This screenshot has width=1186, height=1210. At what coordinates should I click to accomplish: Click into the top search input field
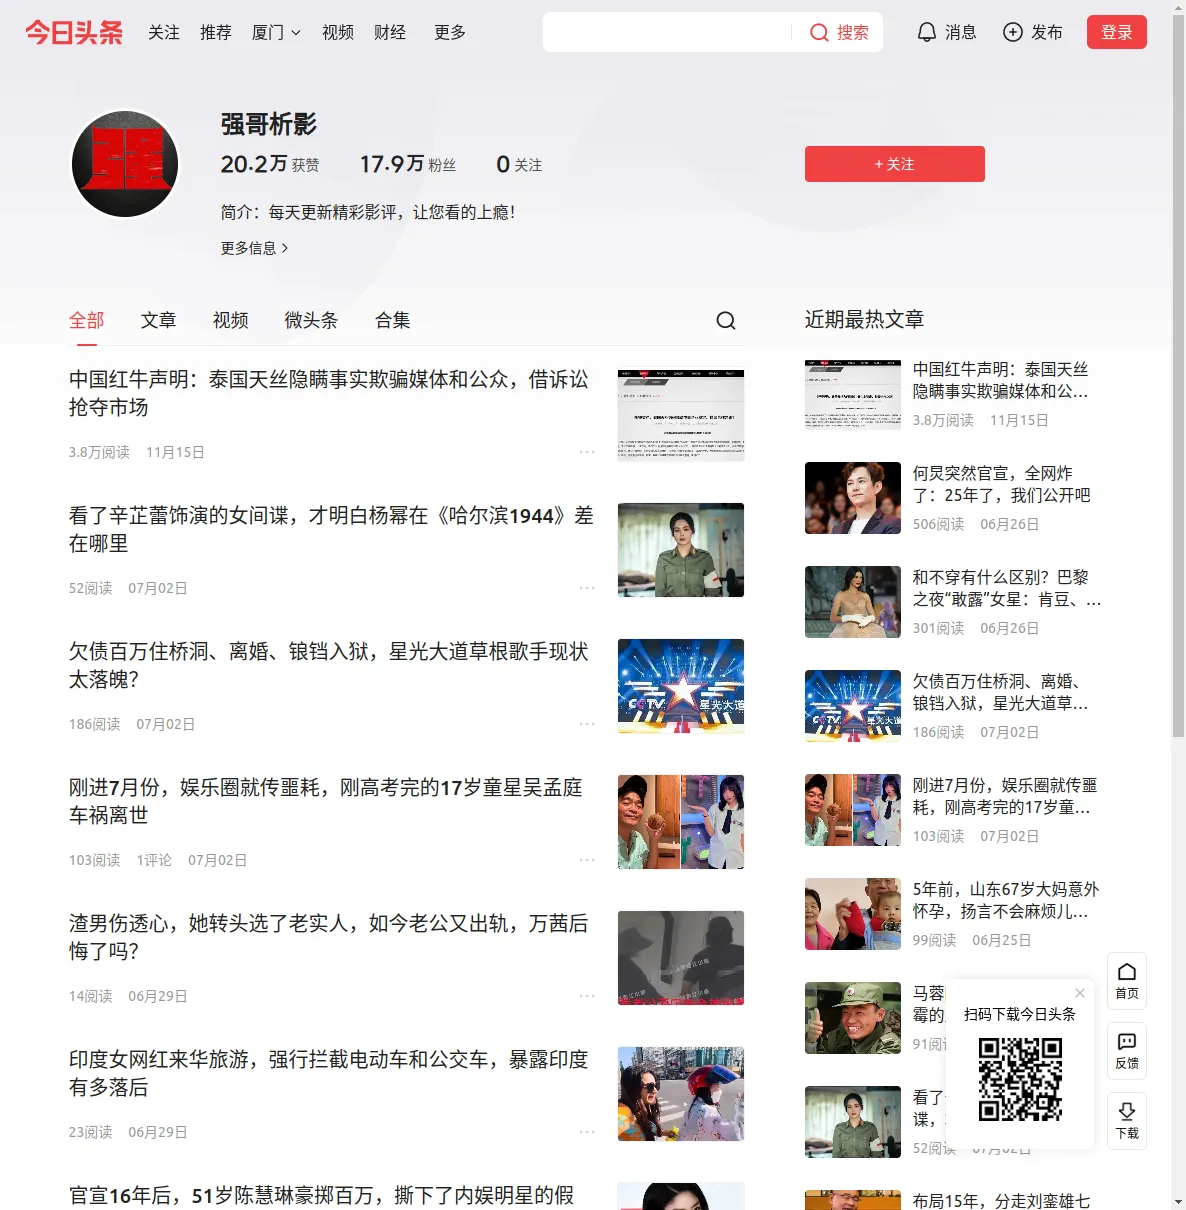click(x=667, y=32)
